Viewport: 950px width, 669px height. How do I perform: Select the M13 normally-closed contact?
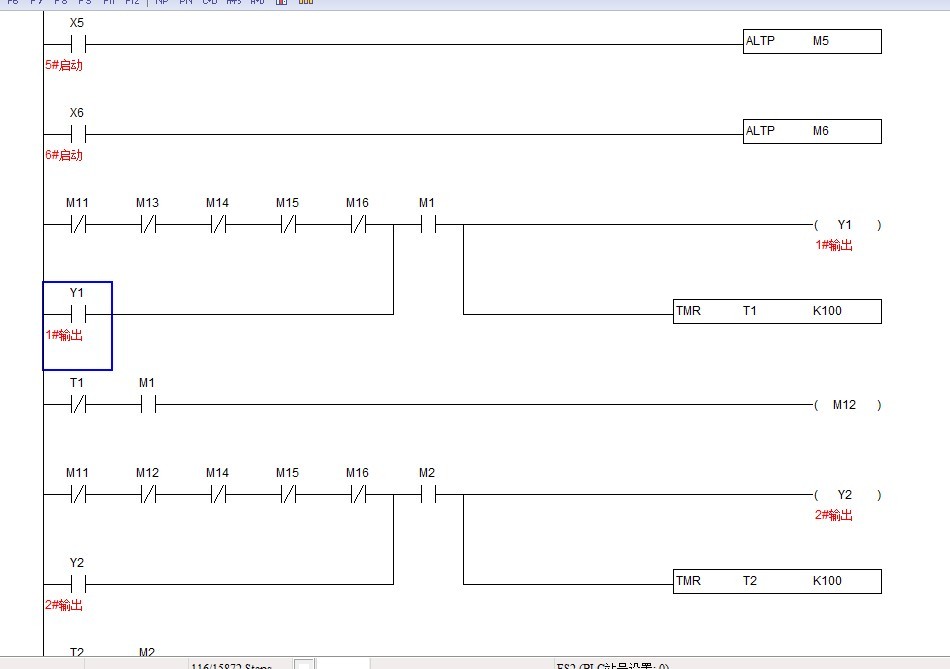[x=147, y=225]
